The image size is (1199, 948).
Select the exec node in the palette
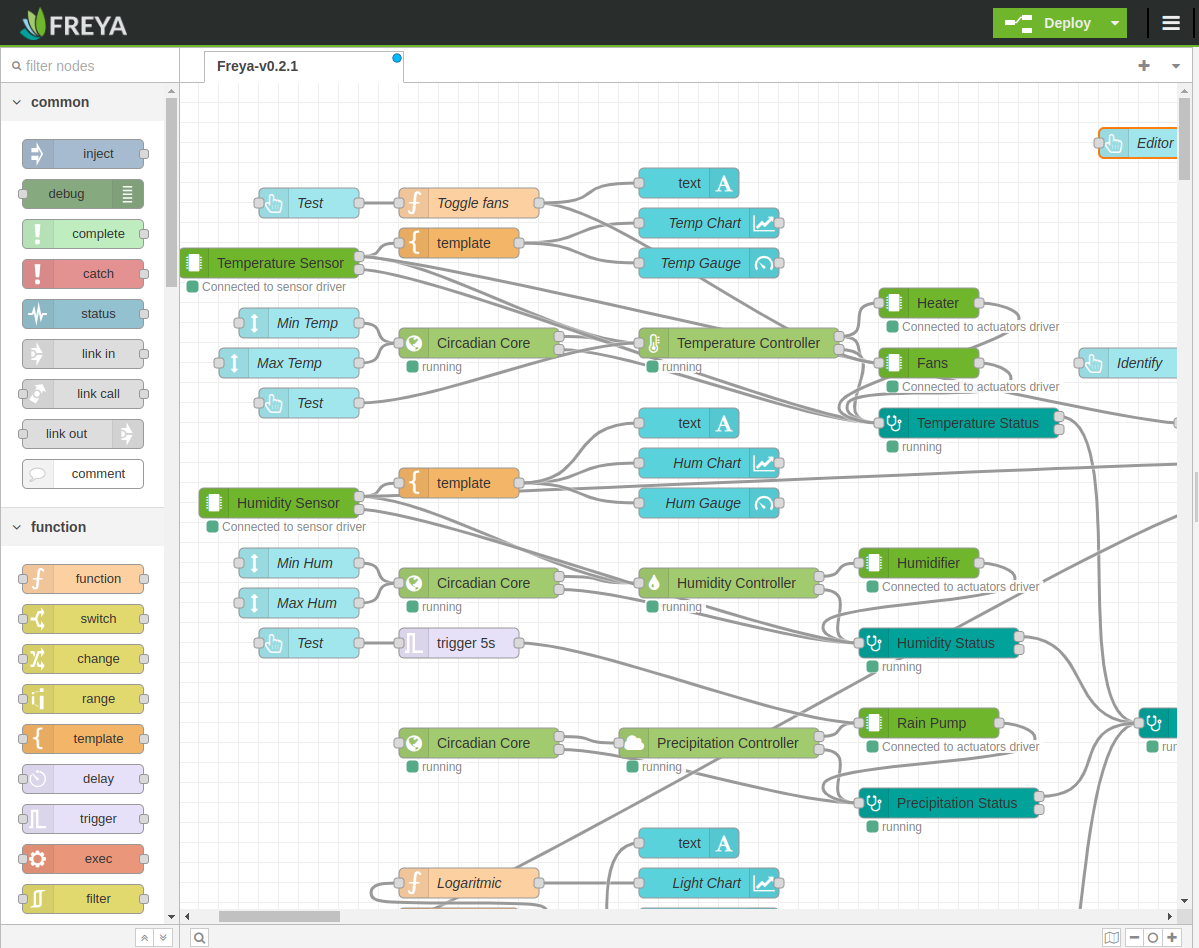point(82,858)
